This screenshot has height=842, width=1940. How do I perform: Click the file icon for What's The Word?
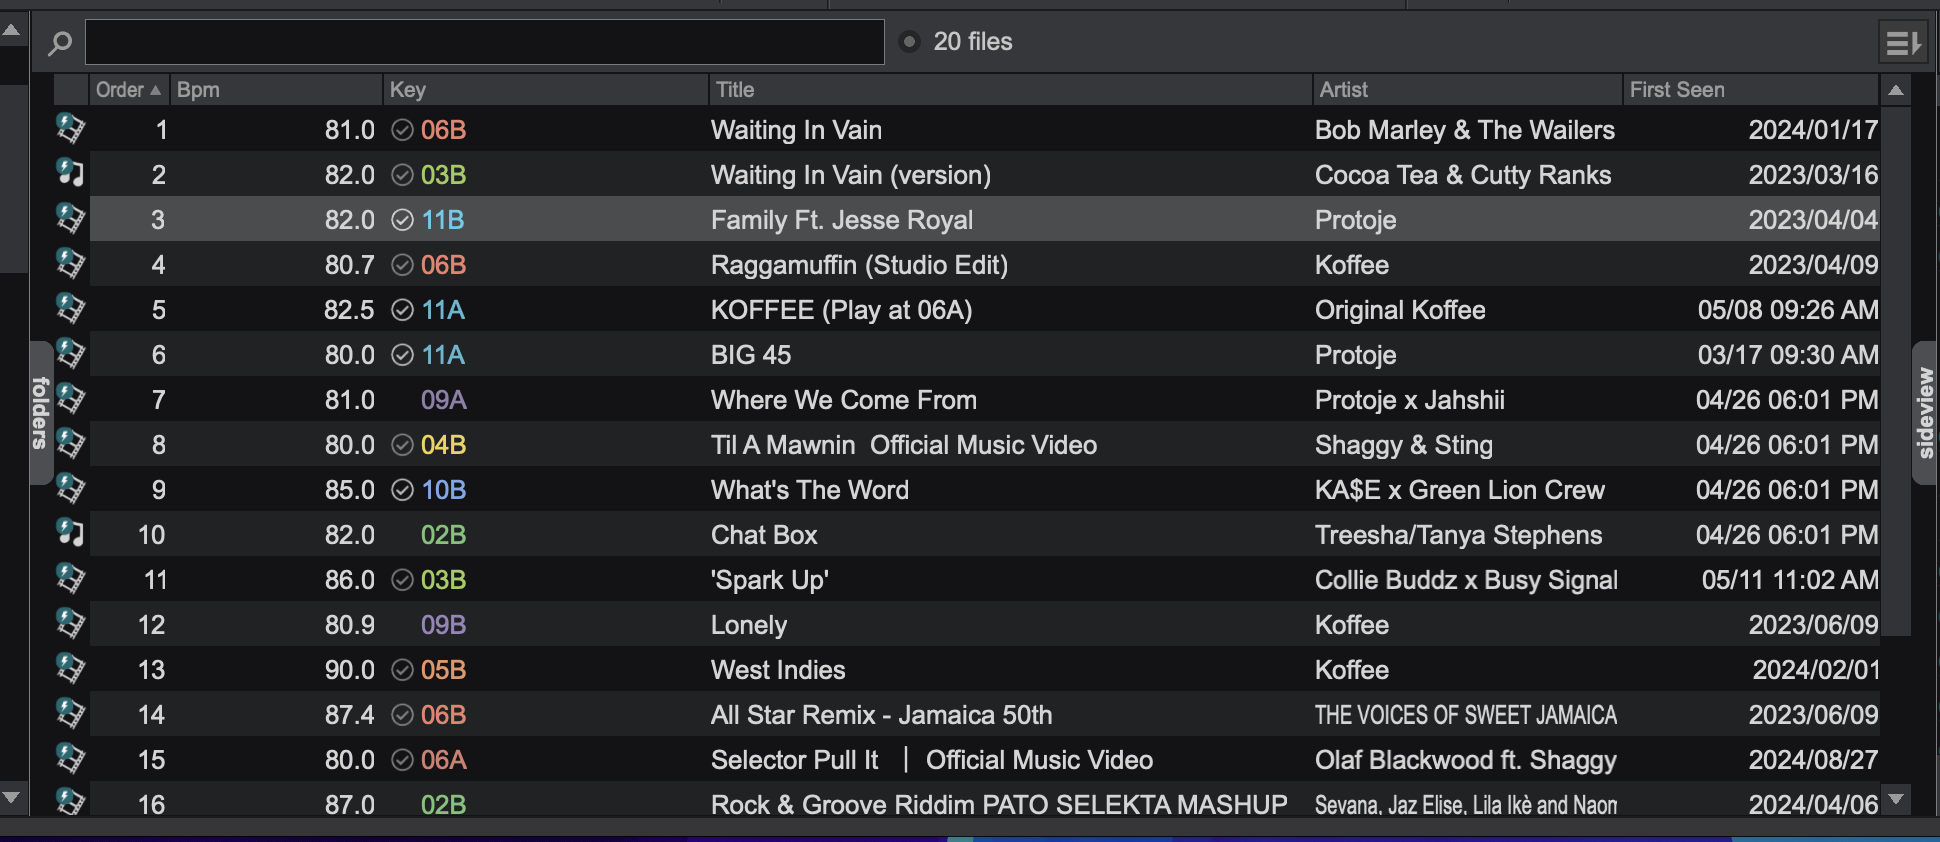coord(70,488)
